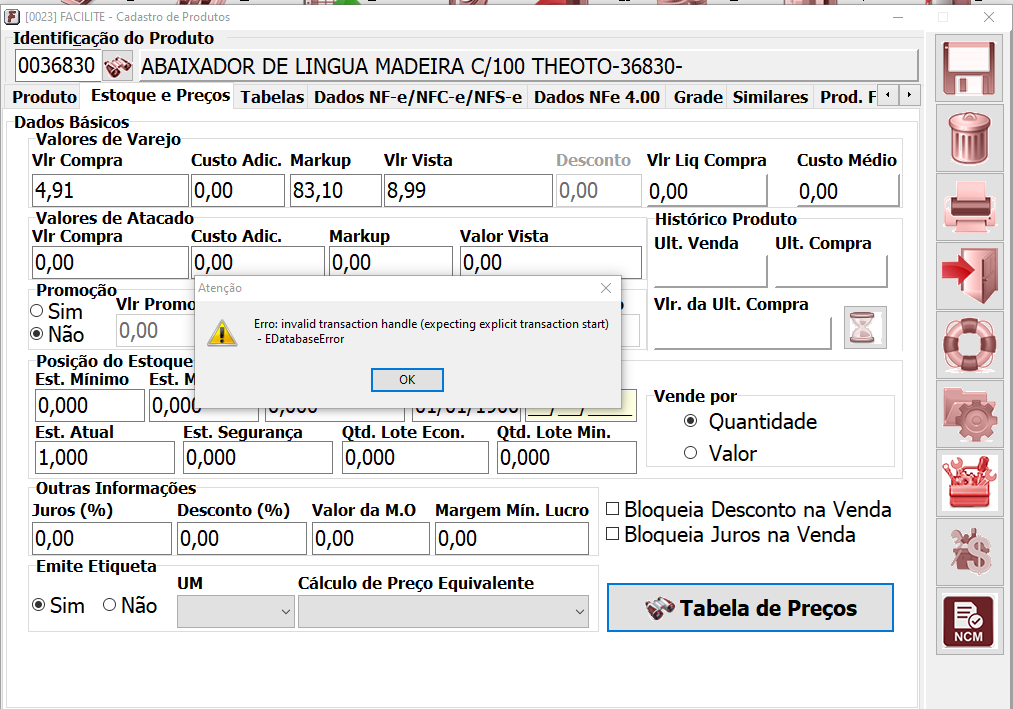Open Tabela de Preços button
This screenshot has height=709, width=1013.
[750, 608]
